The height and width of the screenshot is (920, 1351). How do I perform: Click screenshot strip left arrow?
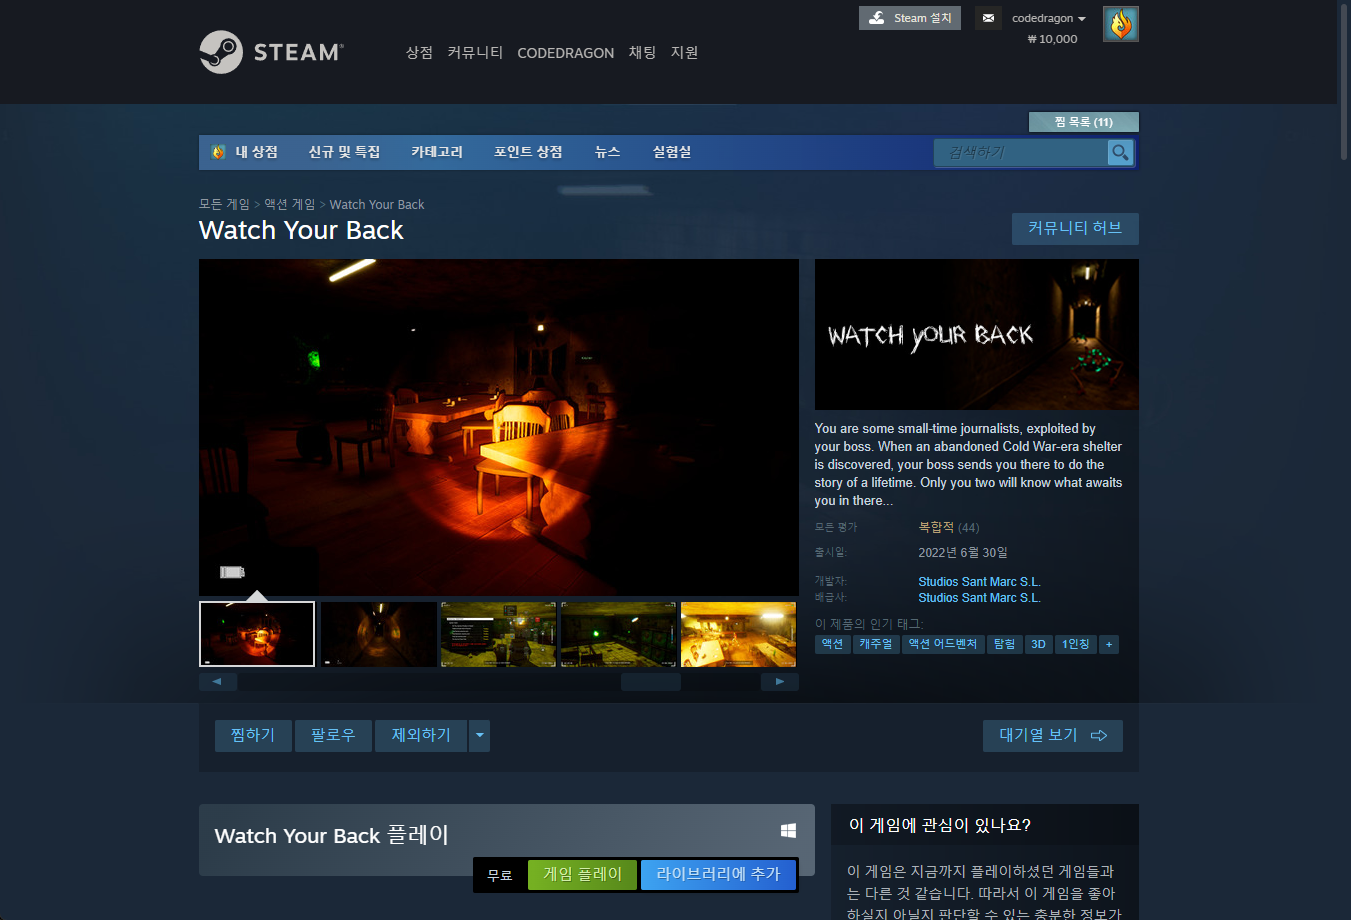[x=217, y=681]
